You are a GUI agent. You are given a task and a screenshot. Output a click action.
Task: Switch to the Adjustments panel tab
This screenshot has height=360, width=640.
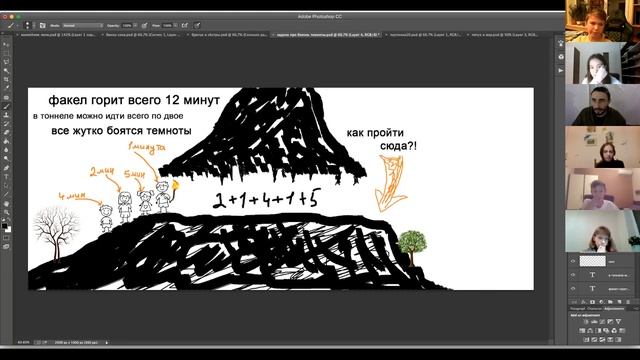(614, 309)
